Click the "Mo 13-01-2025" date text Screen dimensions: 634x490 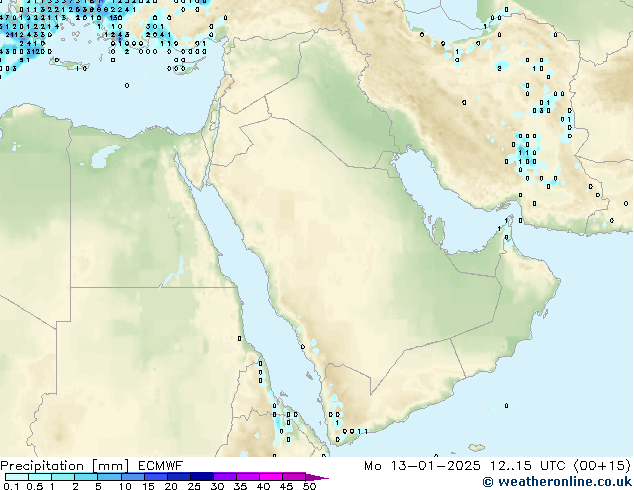(423, 466)
